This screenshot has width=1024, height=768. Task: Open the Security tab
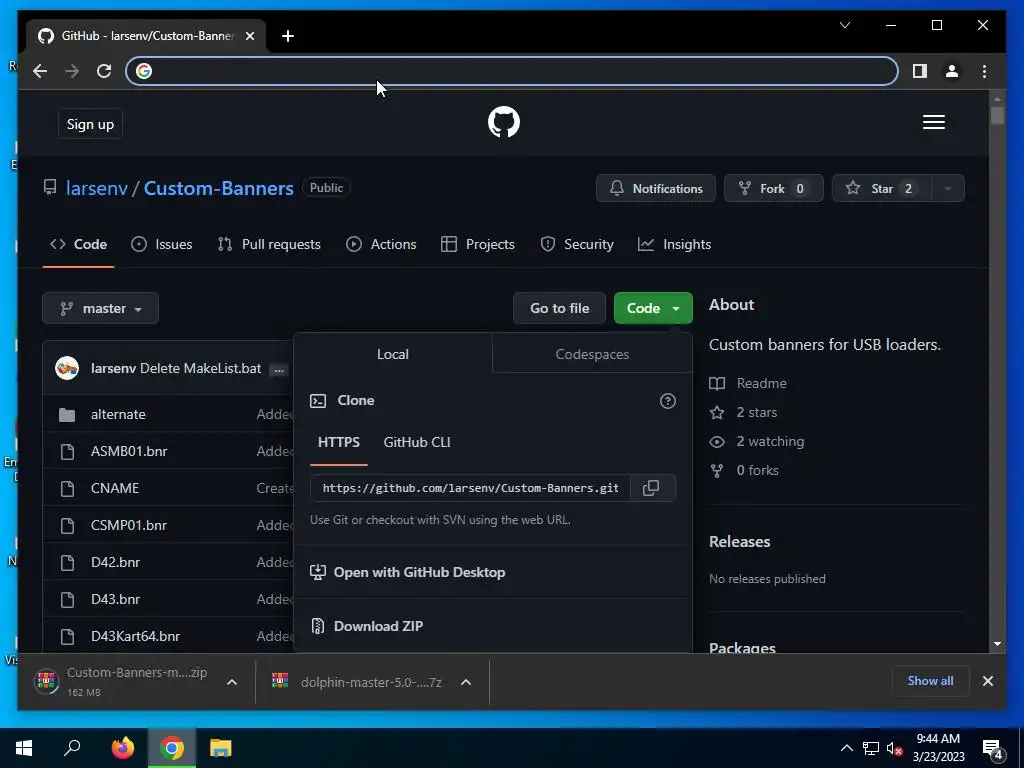point(577,244)
